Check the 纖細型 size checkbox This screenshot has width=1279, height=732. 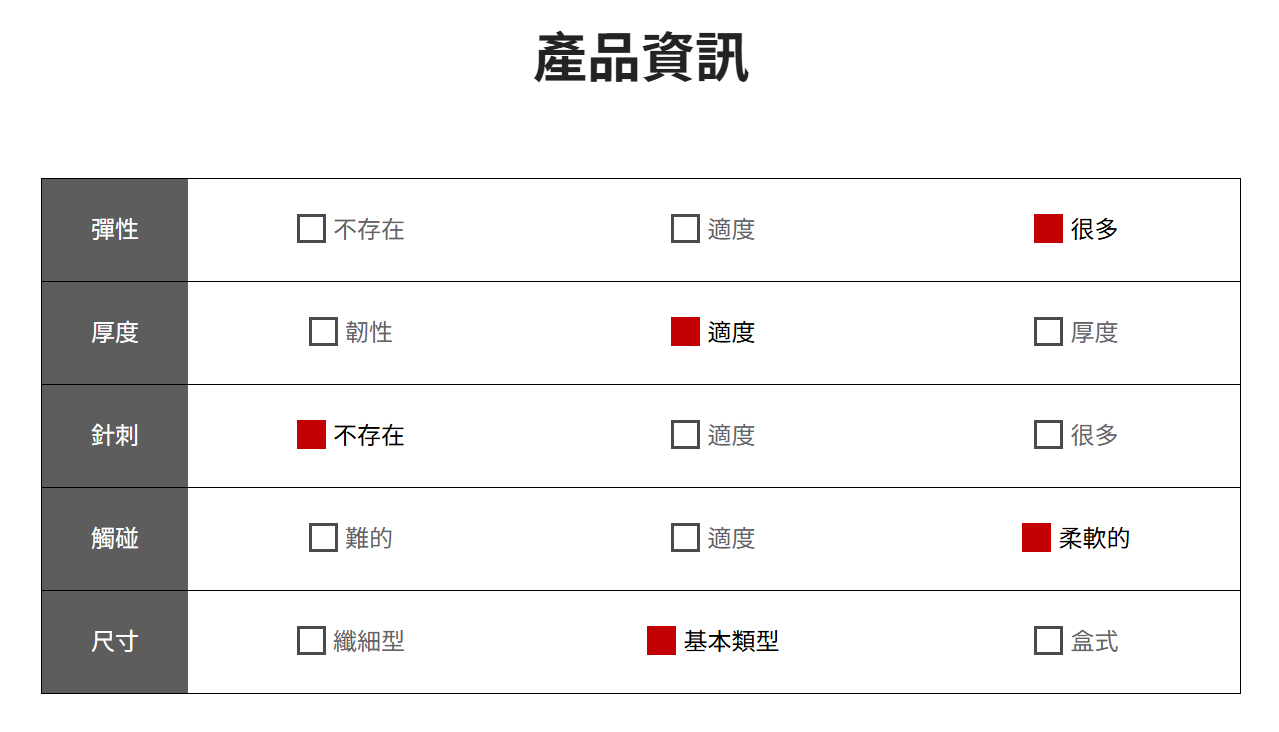click(x=311, y=641)
